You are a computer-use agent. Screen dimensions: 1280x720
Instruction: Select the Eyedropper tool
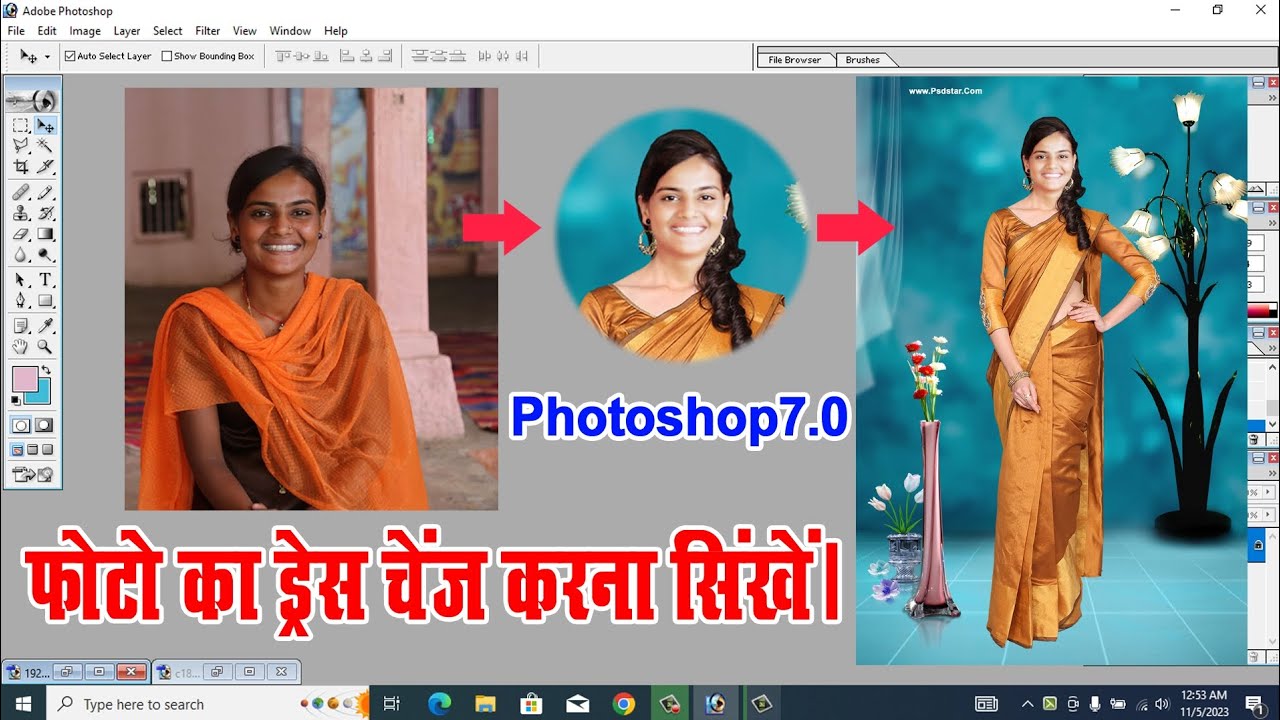(x=45, y=326)
